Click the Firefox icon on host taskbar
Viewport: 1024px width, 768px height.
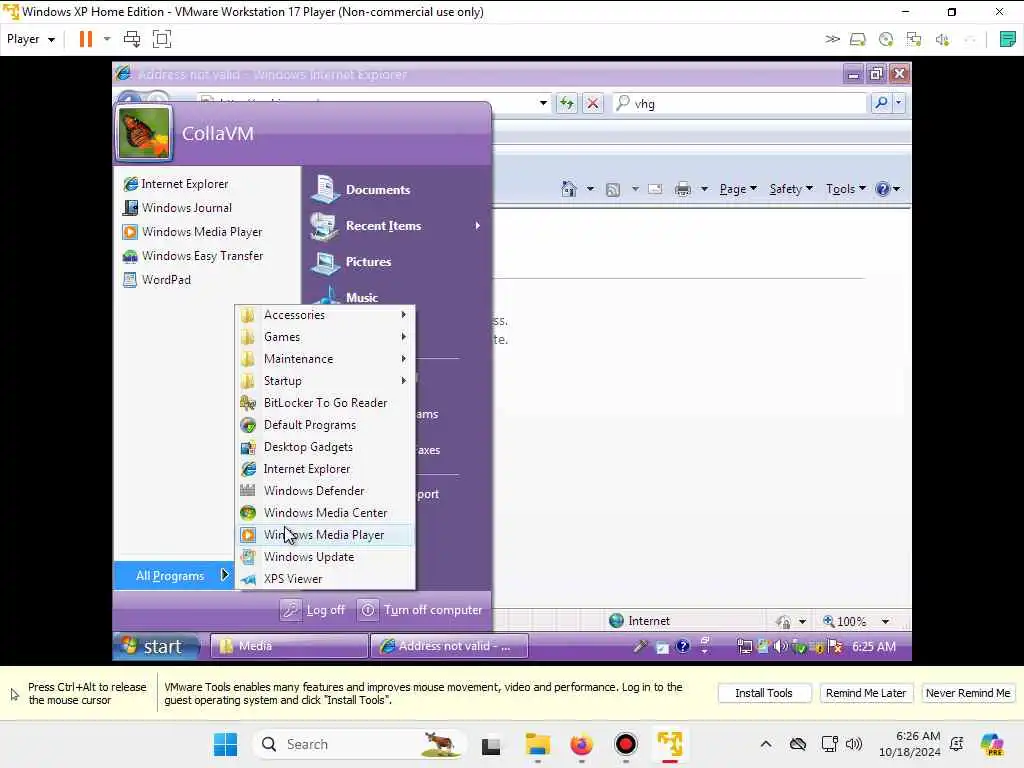tap(581, 744)
